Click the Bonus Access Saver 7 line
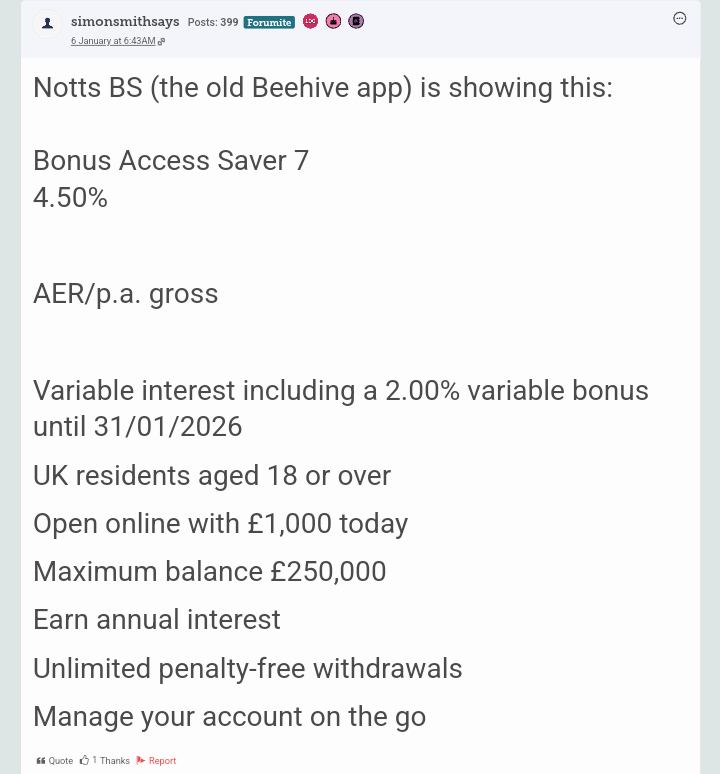 tap(171, 161)
